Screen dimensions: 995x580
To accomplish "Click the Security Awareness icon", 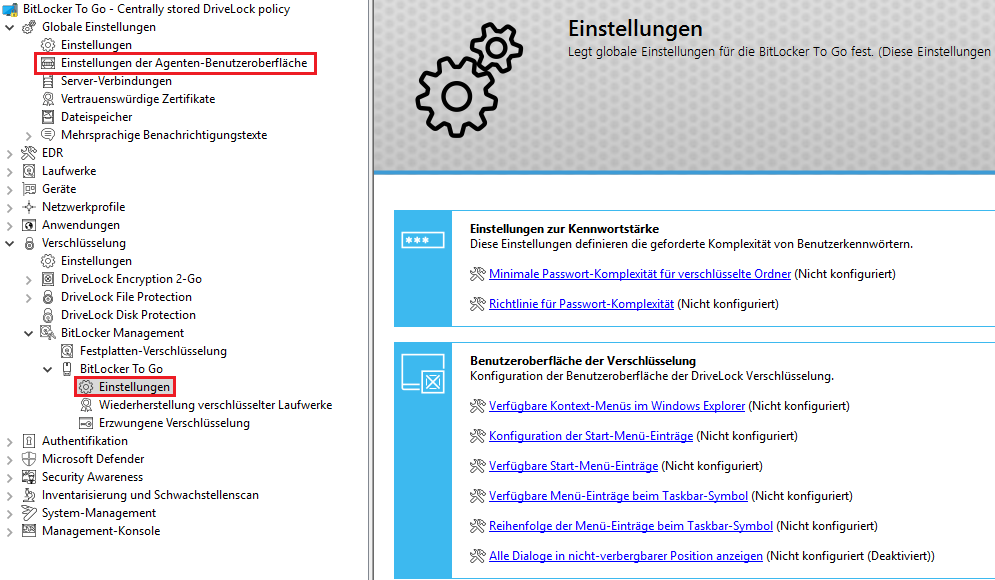I will (29, 477).
